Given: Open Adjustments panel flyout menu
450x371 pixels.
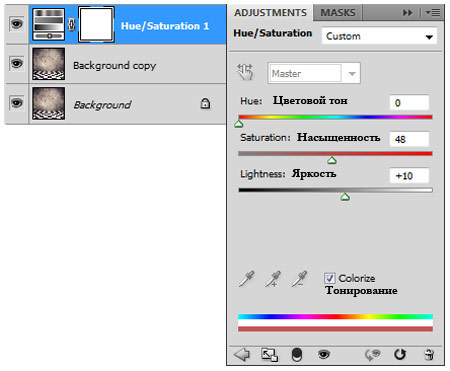Looking at the screenshot, I should pyautogui.click(x=433, y=13).
